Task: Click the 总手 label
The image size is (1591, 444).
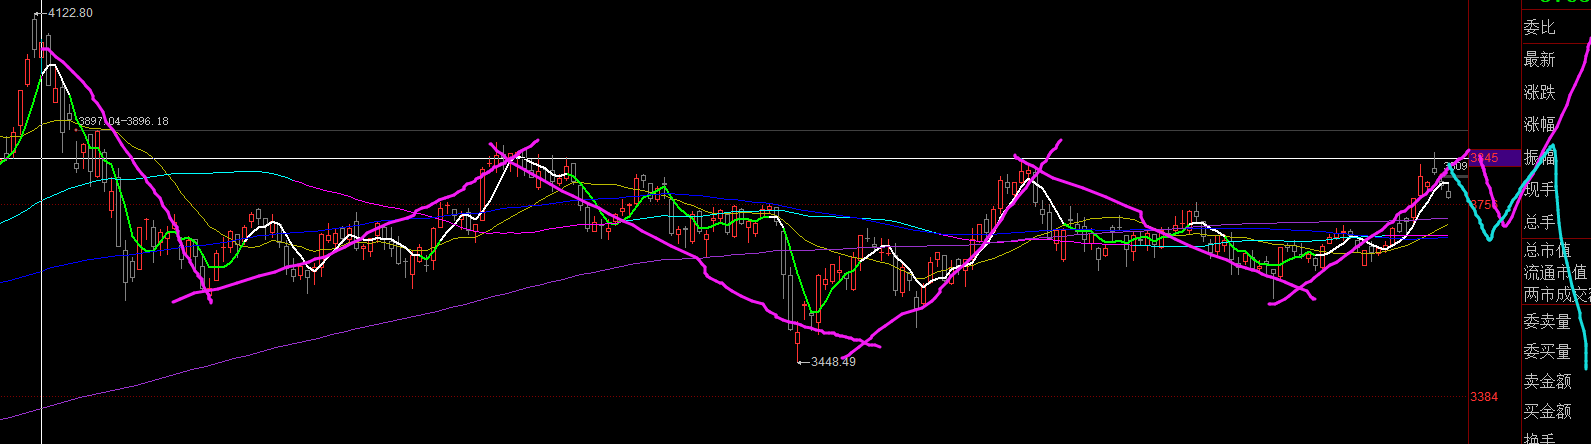Action: pyautogui.click(x=1539, y=222)
